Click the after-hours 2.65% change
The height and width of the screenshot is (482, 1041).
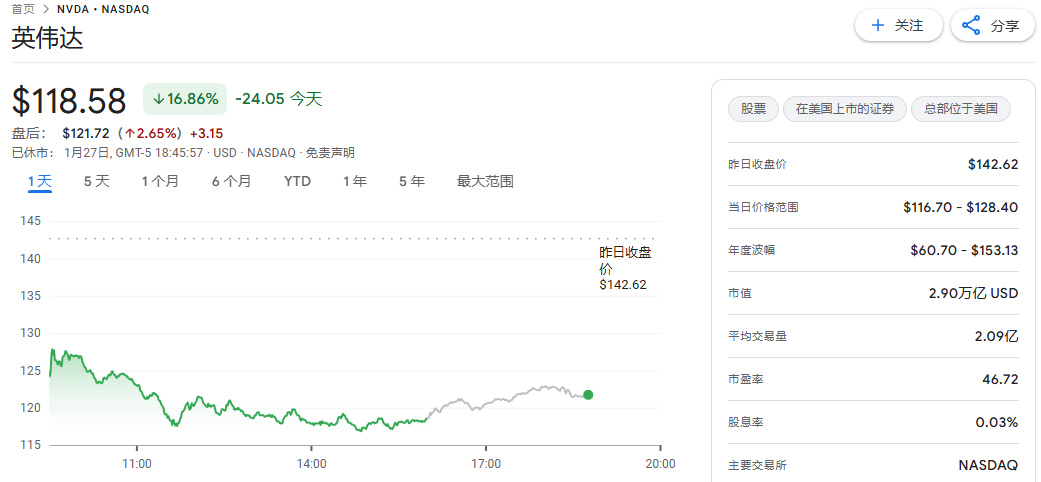tap(151, 133)
